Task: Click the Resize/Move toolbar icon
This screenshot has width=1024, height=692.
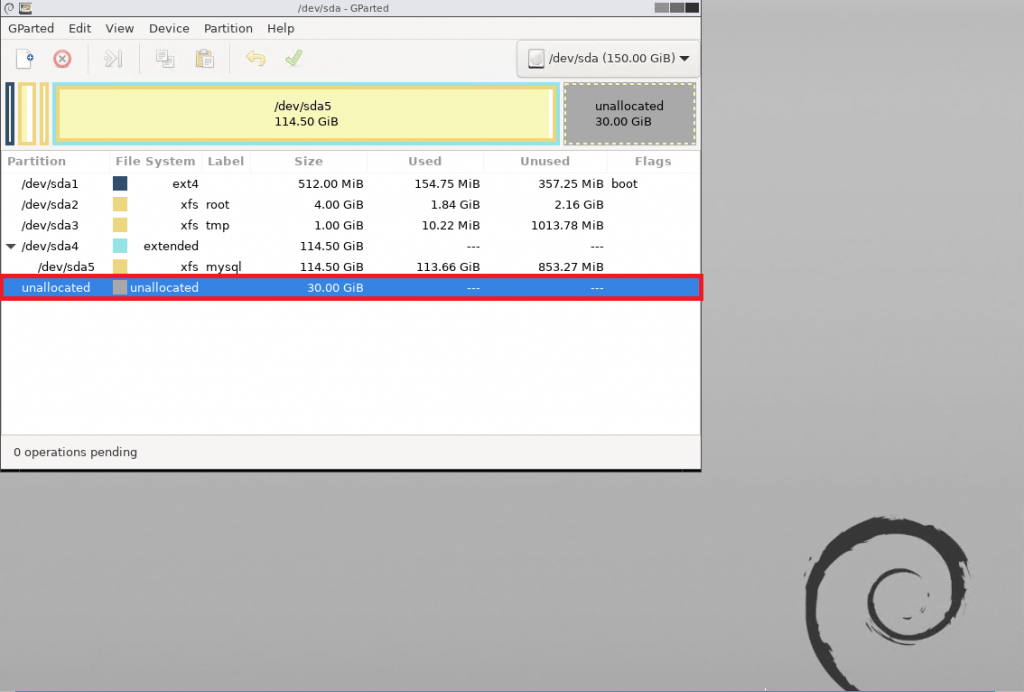Action: [113, 59]
